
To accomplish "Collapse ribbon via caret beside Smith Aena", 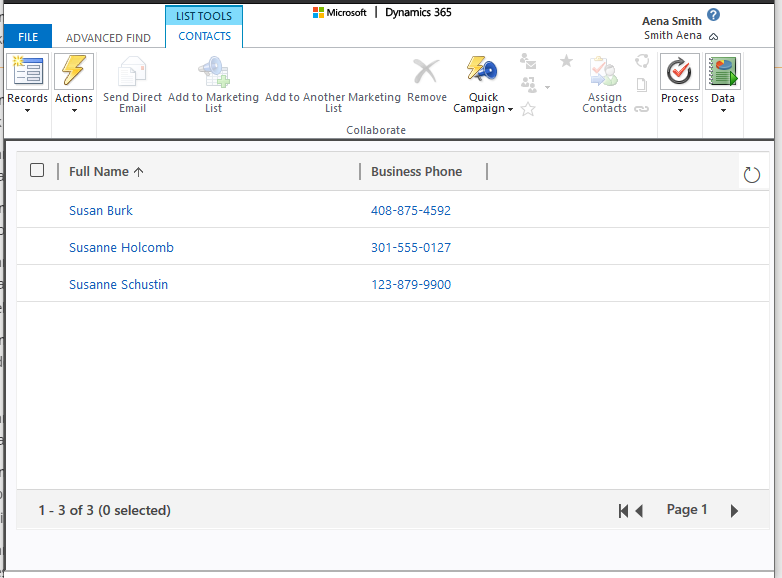I will [714, 36].
